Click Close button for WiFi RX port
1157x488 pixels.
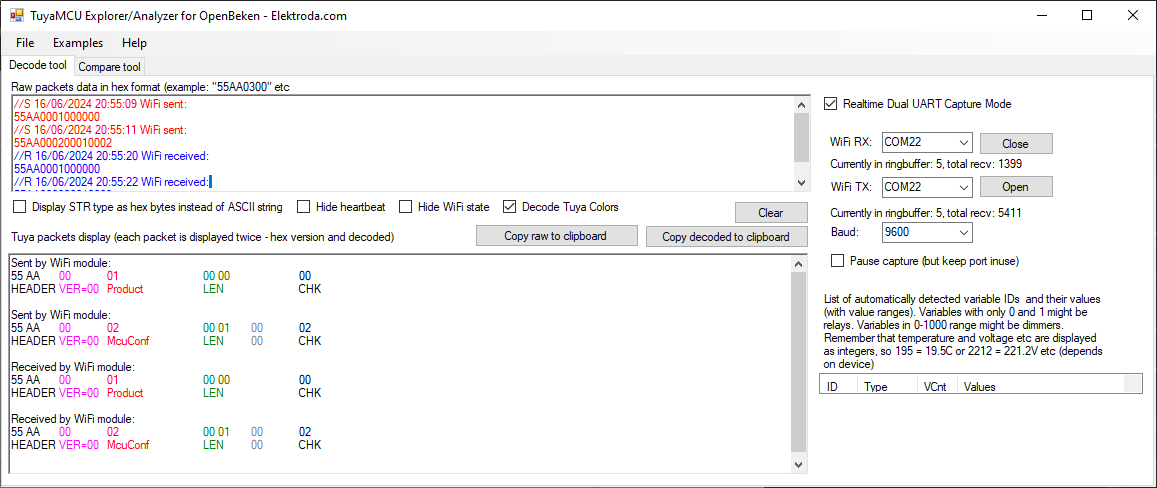pyautogui.click(x=1017, y=143)
